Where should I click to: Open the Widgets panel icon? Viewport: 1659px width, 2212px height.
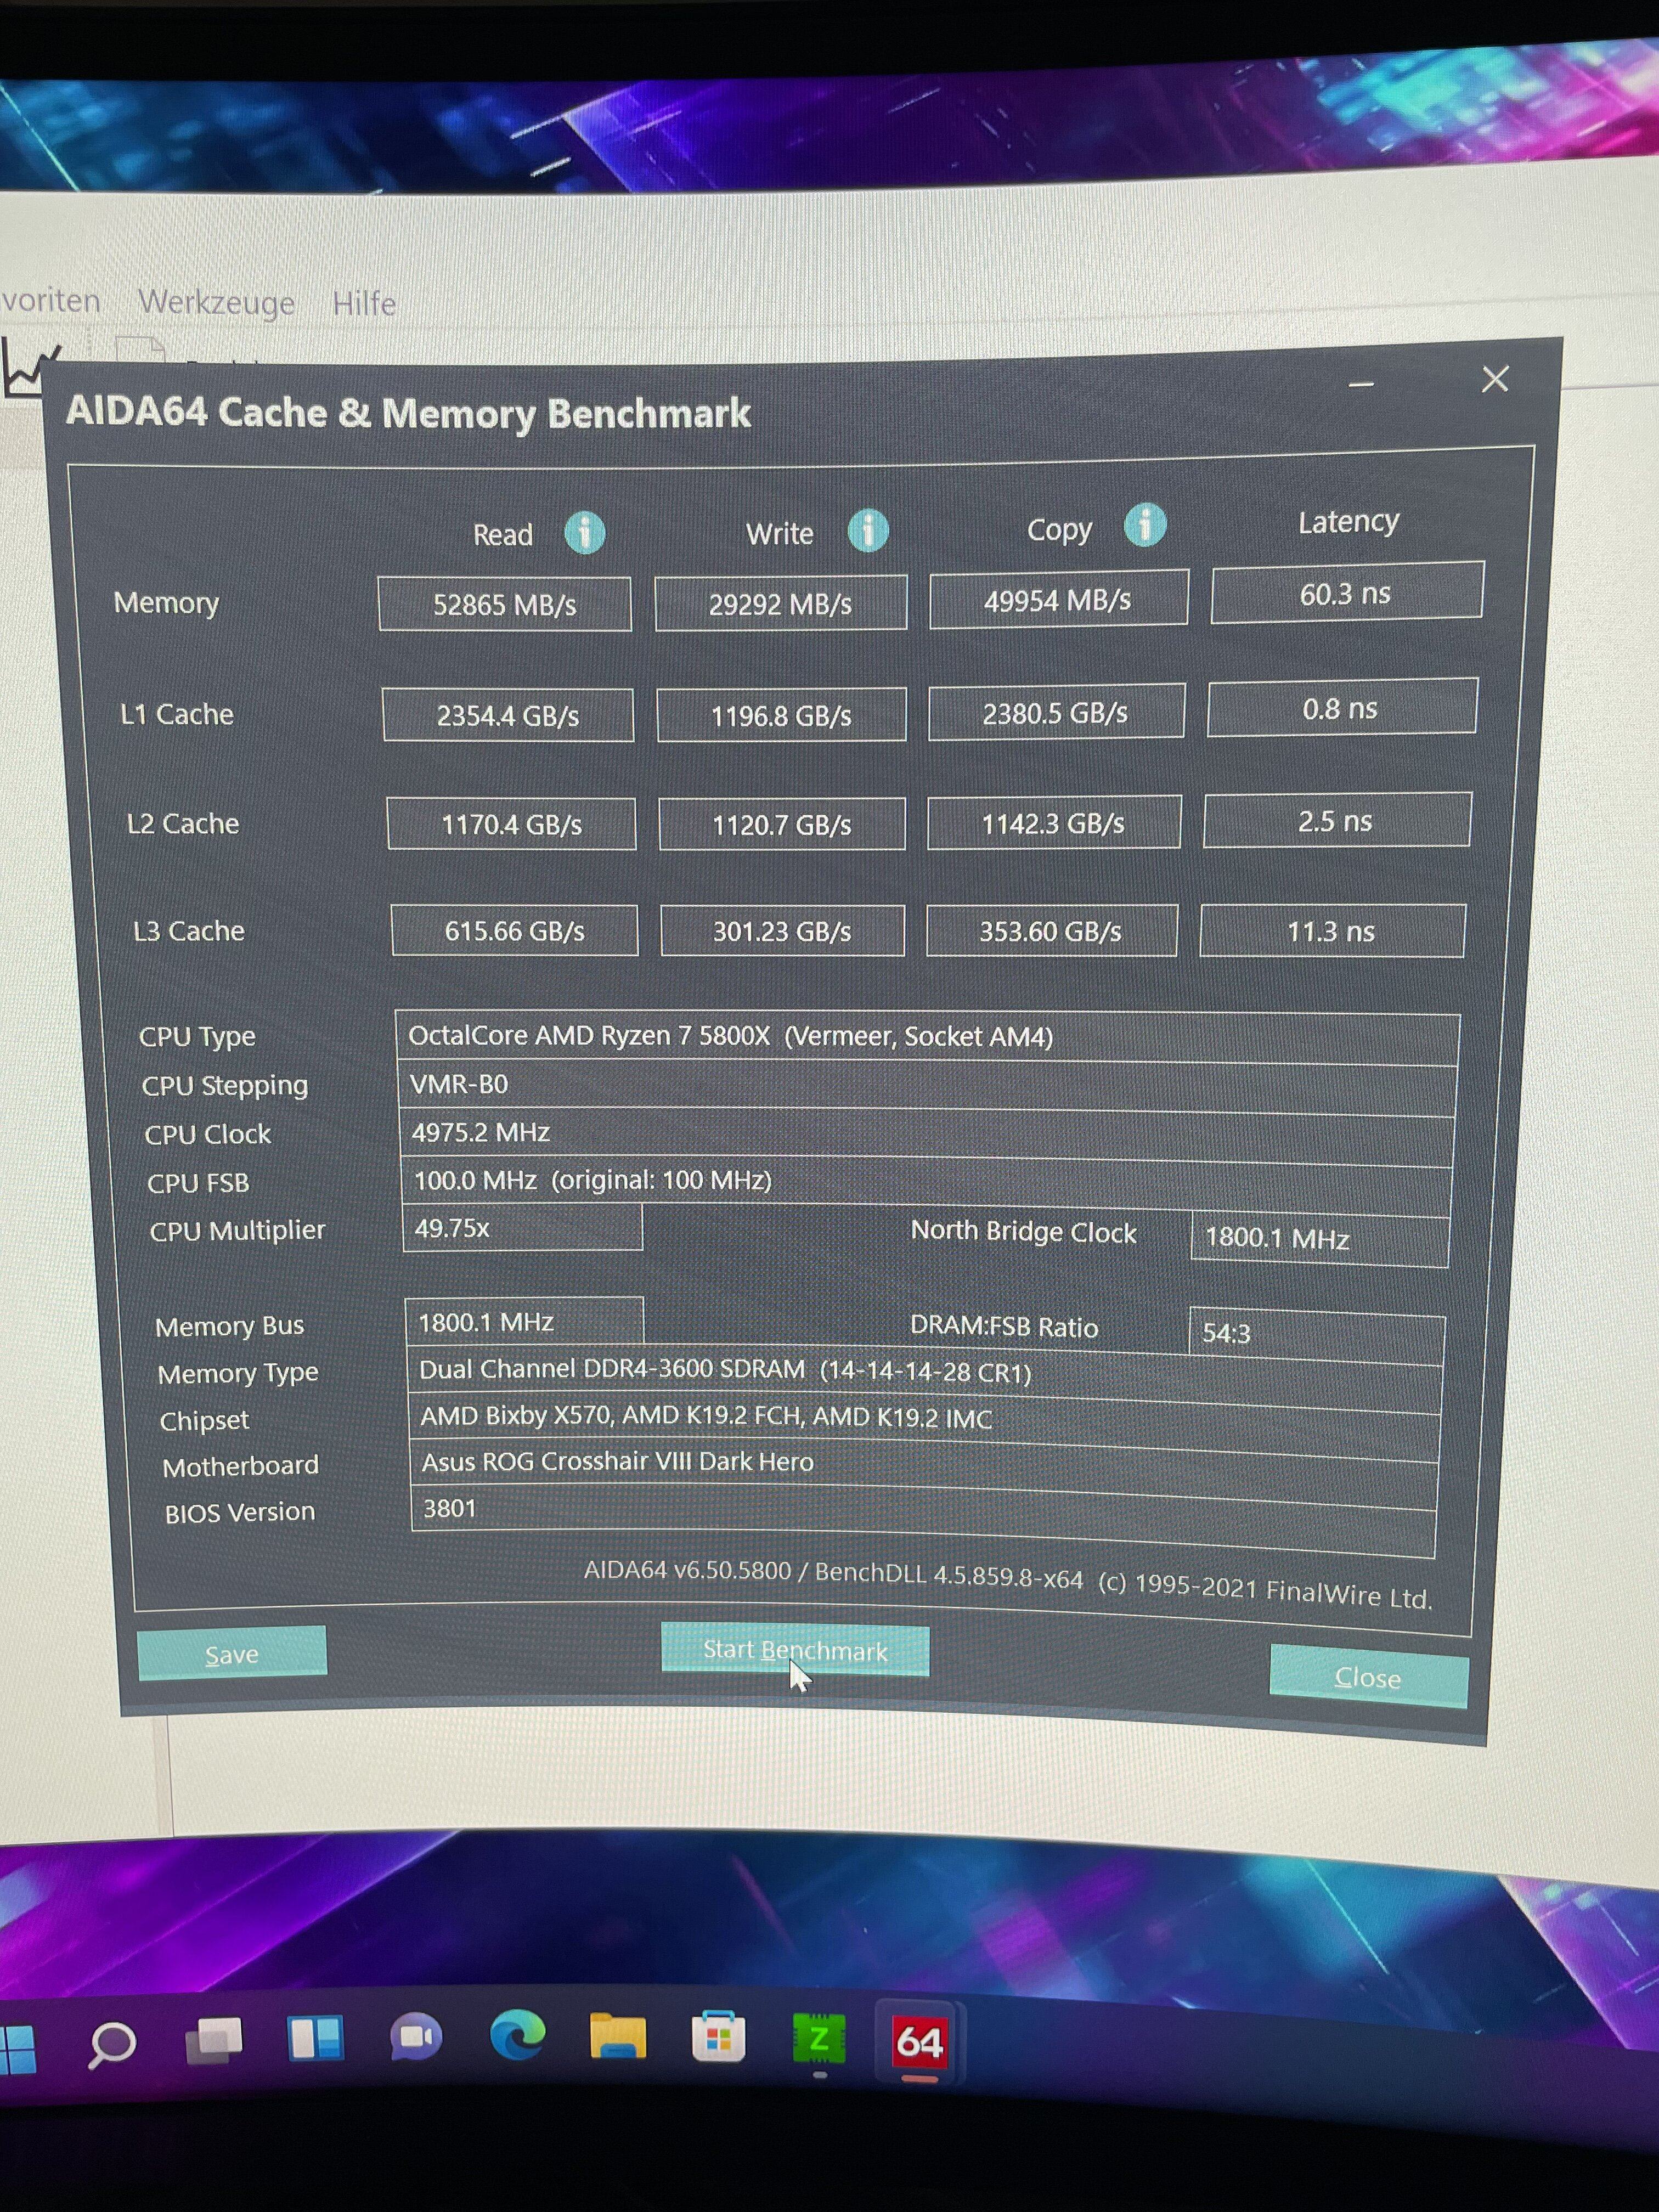click(315, 2038)
